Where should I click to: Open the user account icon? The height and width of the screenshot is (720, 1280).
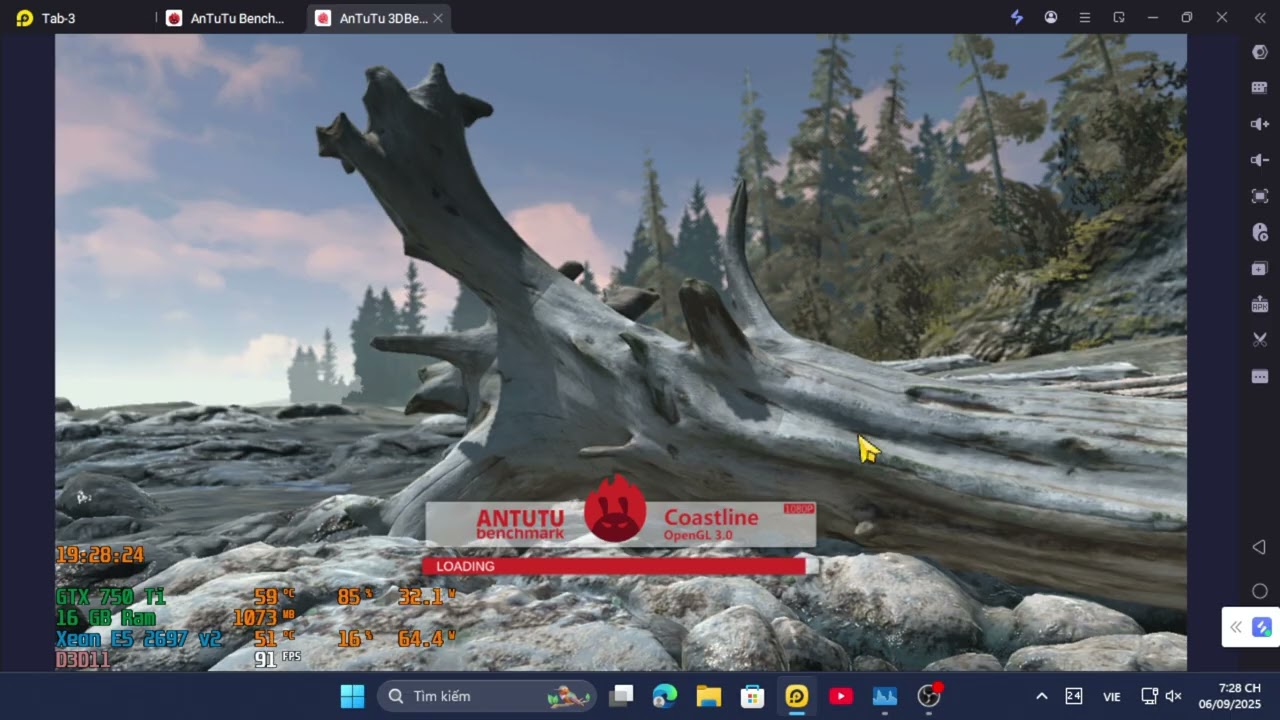[1051, 17]
